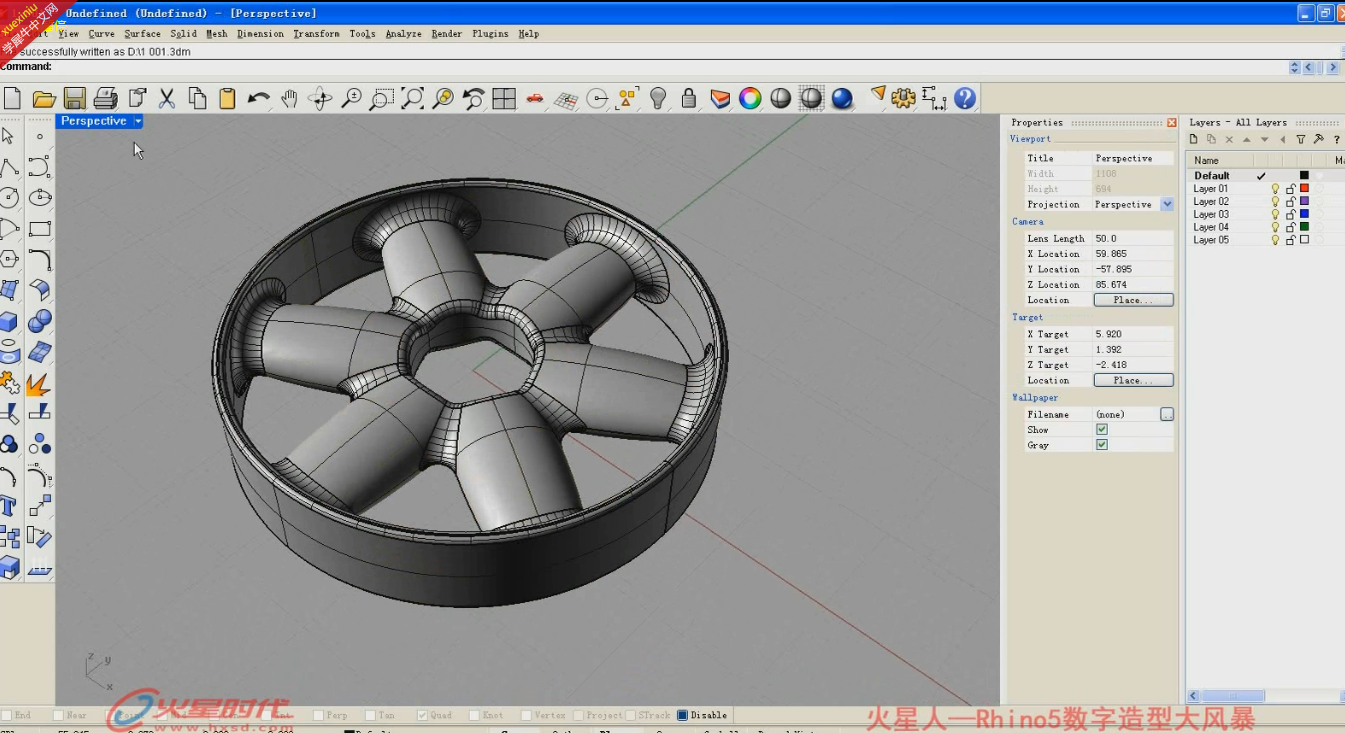
Task: Select the Layer 02 row name
Action: 1210,201
